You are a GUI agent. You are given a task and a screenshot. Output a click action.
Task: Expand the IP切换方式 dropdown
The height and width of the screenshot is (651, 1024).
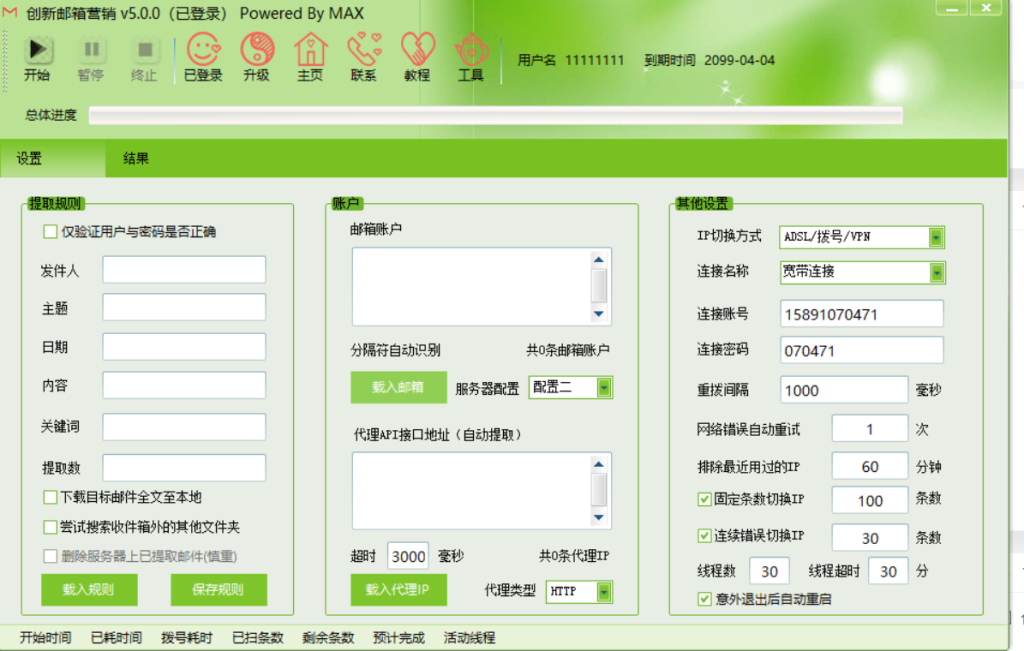[x=936, y=237]
